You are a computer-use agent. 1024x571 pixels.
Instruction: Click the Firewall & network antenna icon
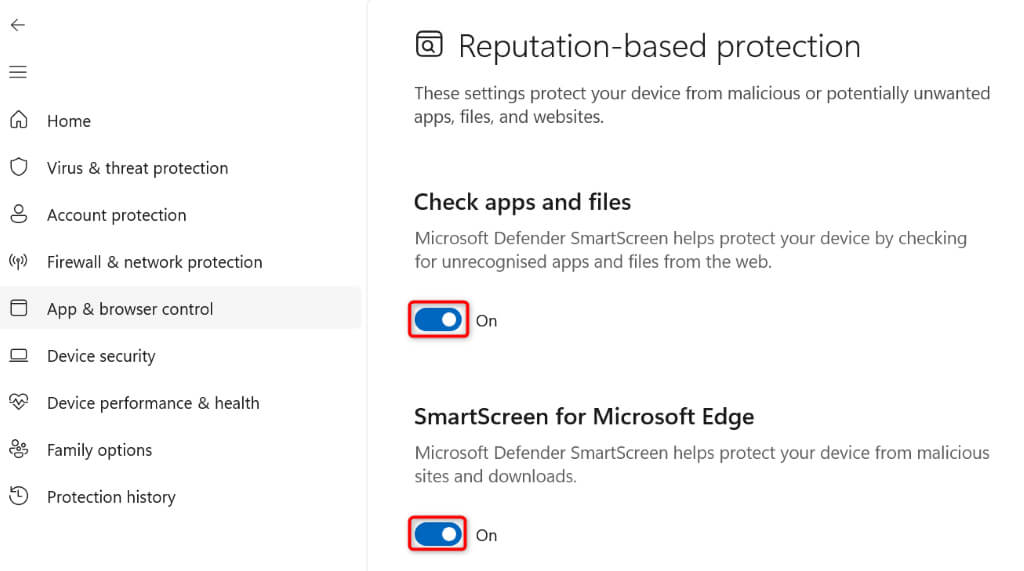tap(18, 262)
